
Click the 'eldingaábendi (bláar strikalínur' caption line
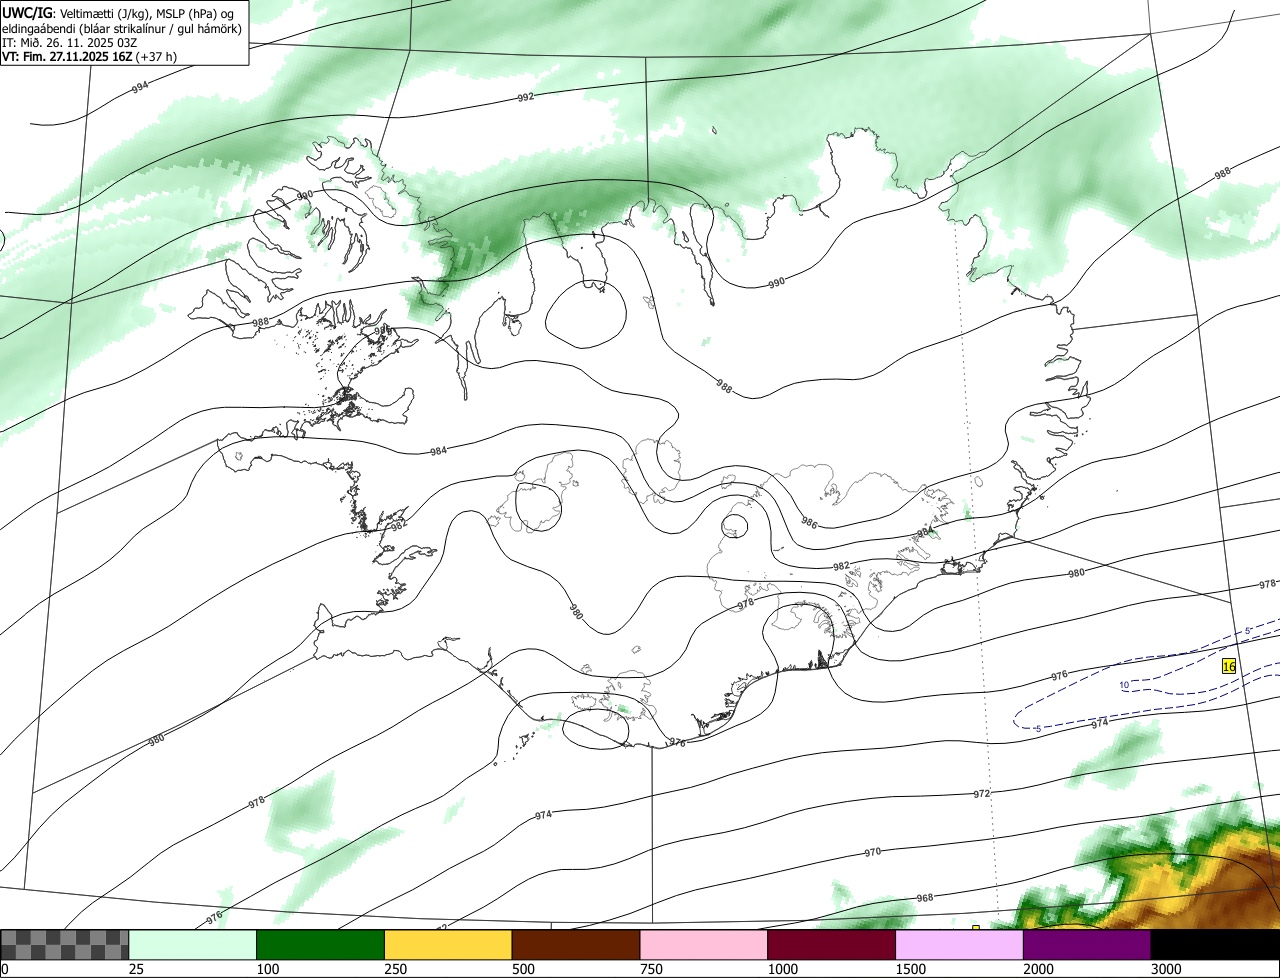tap(122, 28)
